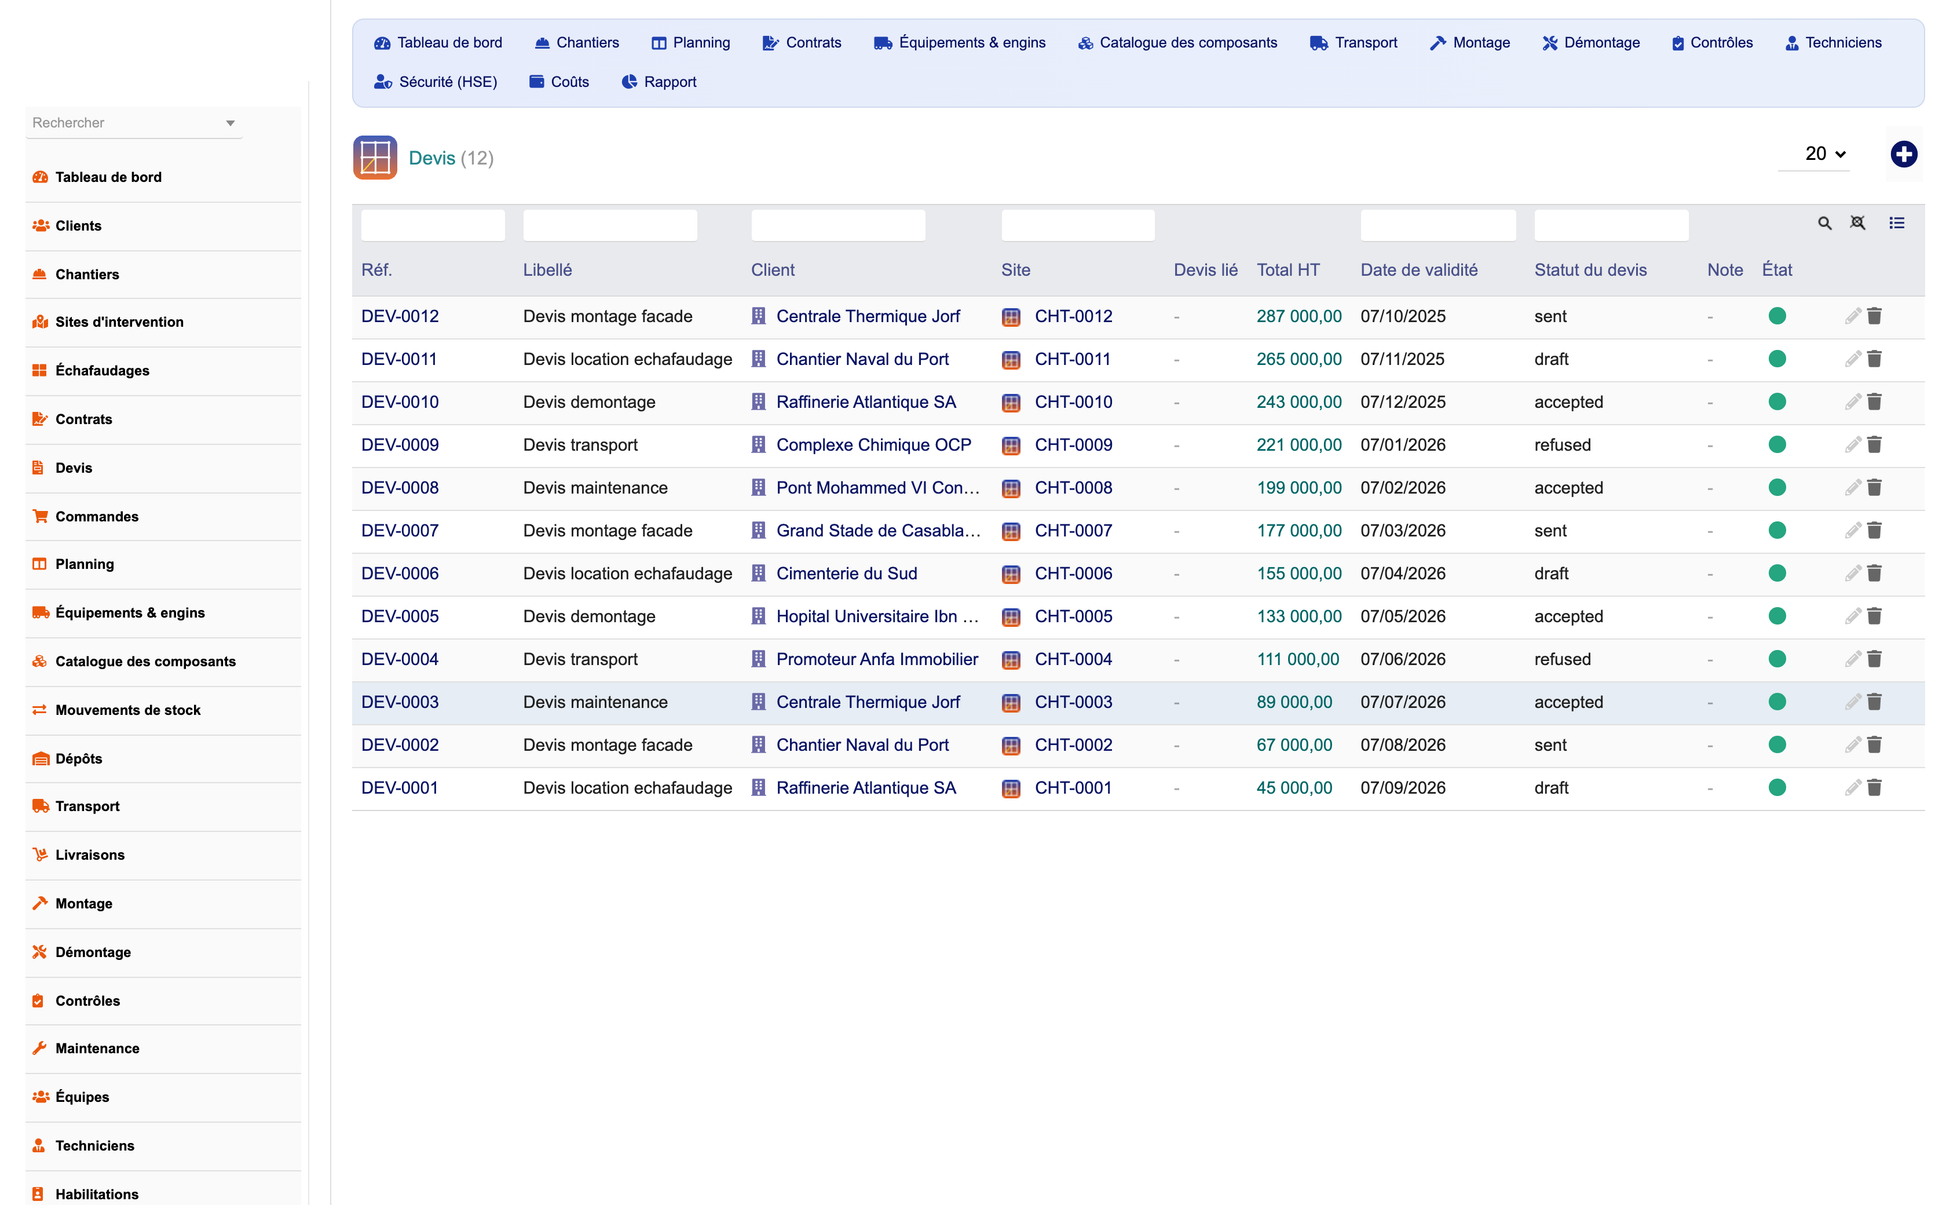Click the add new Devis plus icon
This screenshot has width=1946, height=1205.
tap(1903, 154)
